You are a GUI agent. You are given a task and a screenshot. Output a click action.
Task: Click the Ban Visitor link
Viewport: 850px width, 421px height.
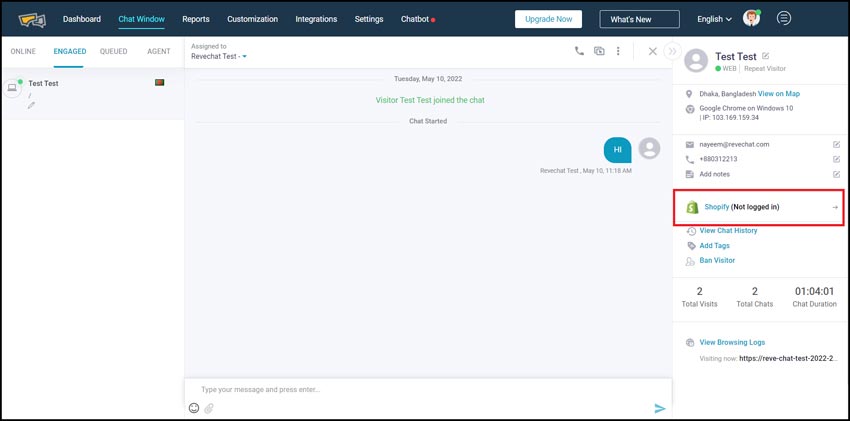(716, 260)
